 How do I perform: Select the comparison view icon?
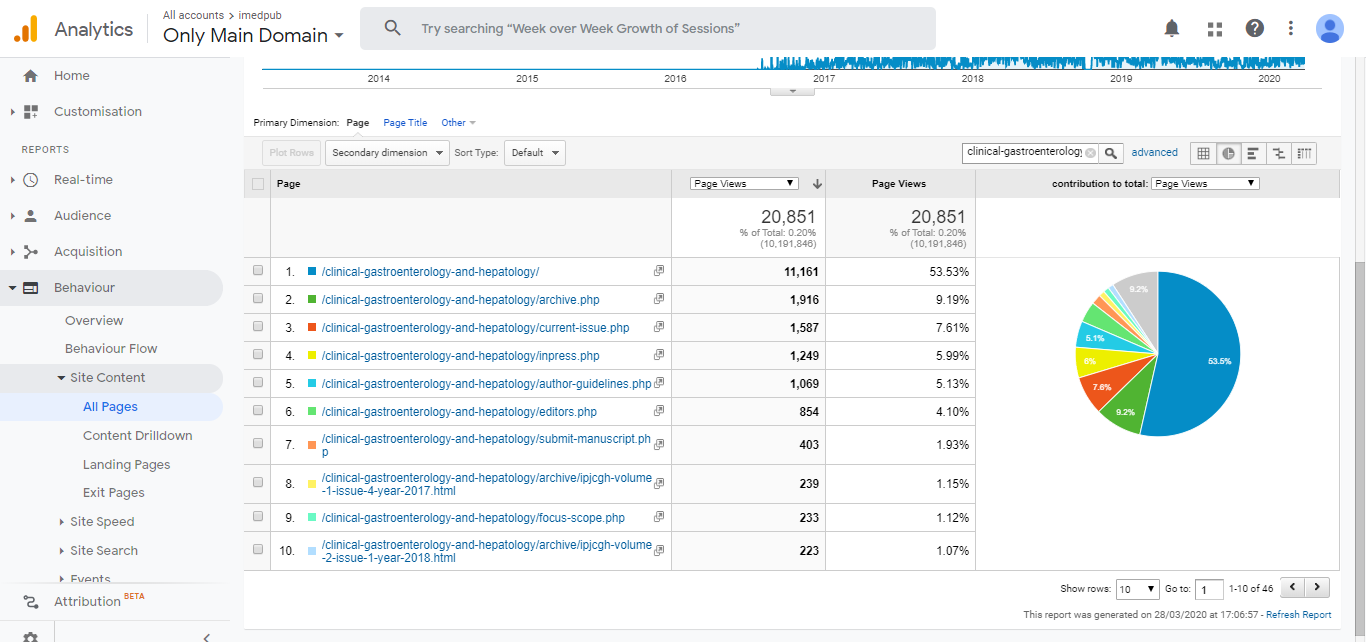coord(1278,153)
